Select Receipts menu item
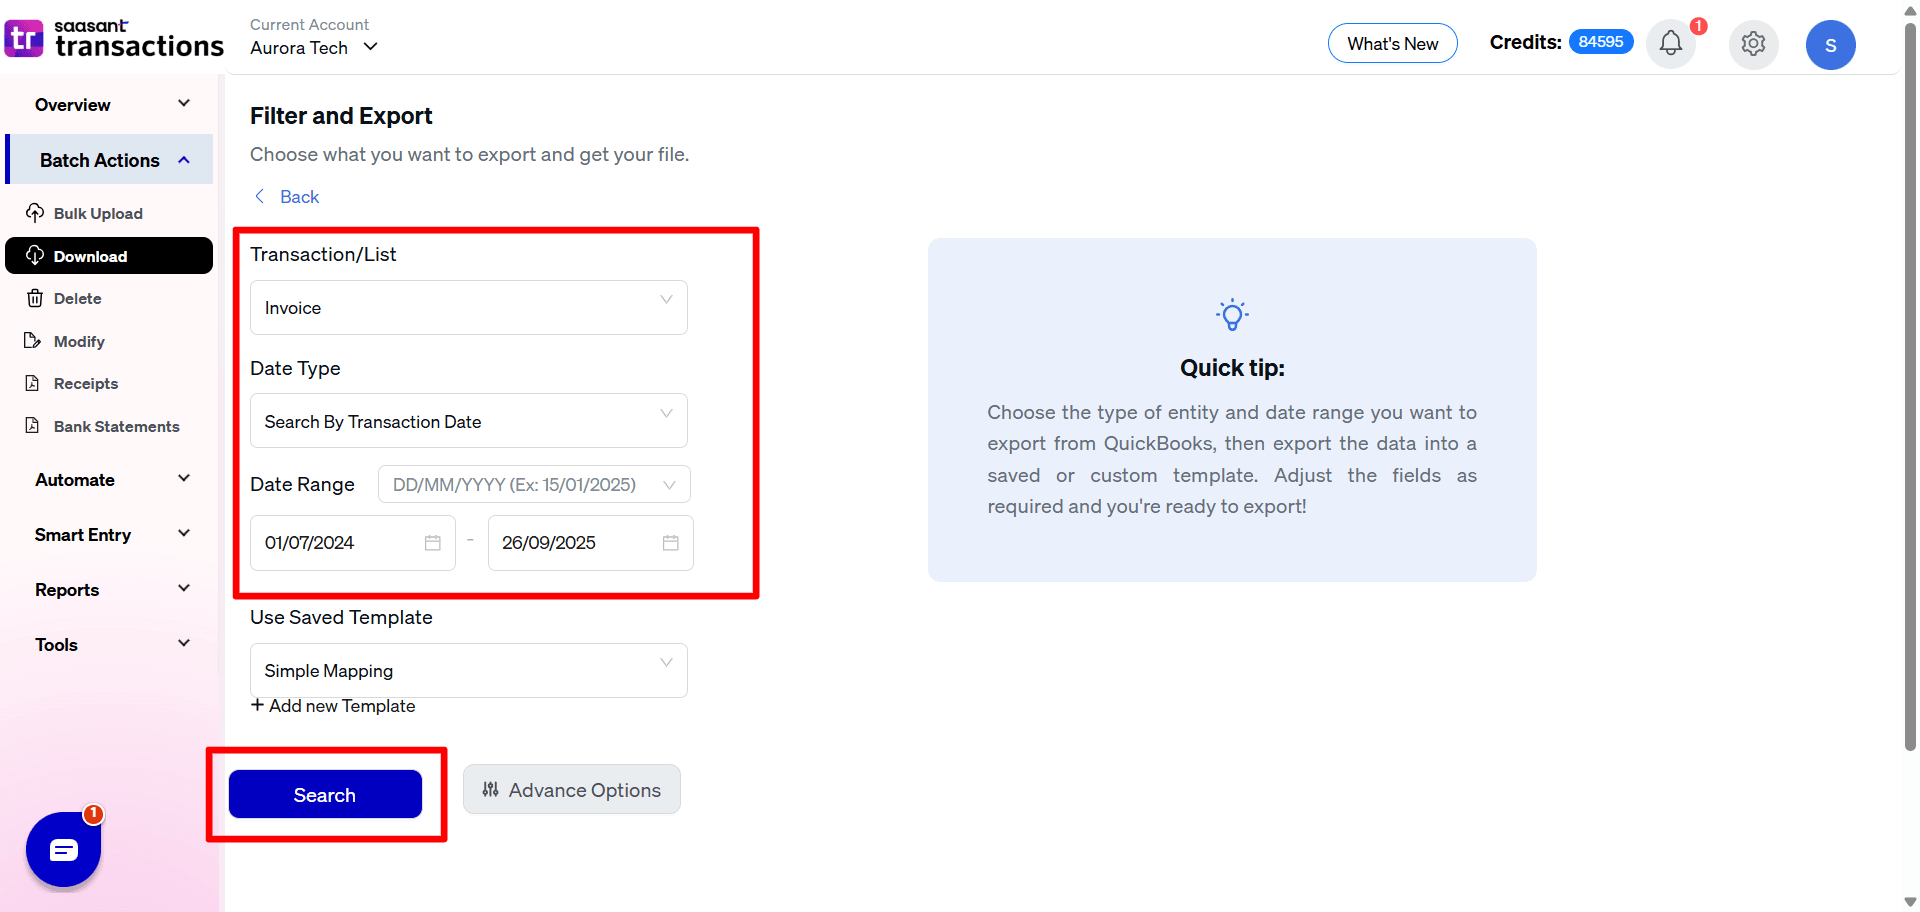The height and width of the screenshot is (912, 1920). (x=110, y=383)
